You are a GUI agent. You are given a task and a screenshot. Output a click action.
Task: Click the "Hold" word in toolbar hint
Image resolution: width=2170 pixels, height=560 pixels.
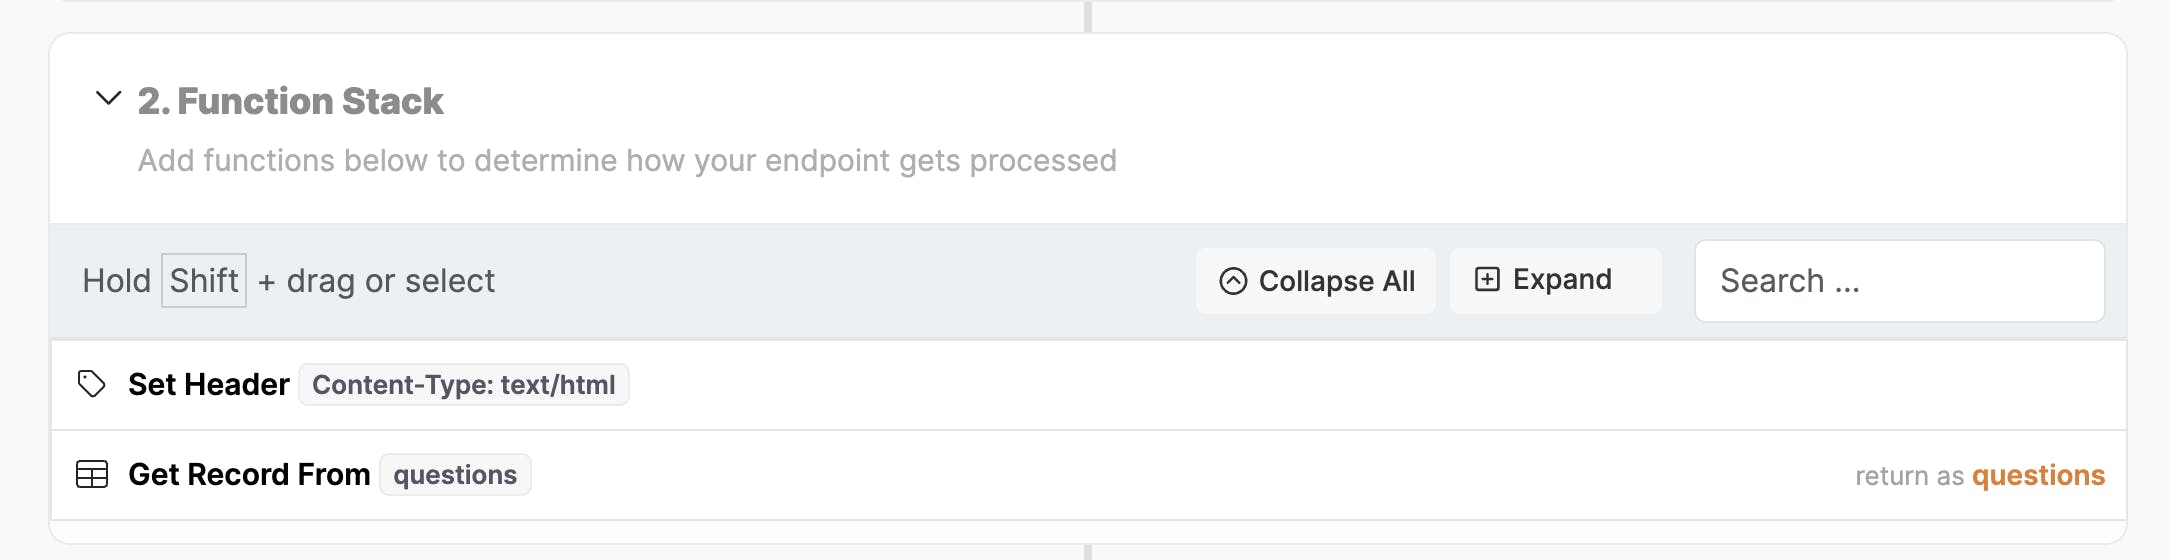116,281
